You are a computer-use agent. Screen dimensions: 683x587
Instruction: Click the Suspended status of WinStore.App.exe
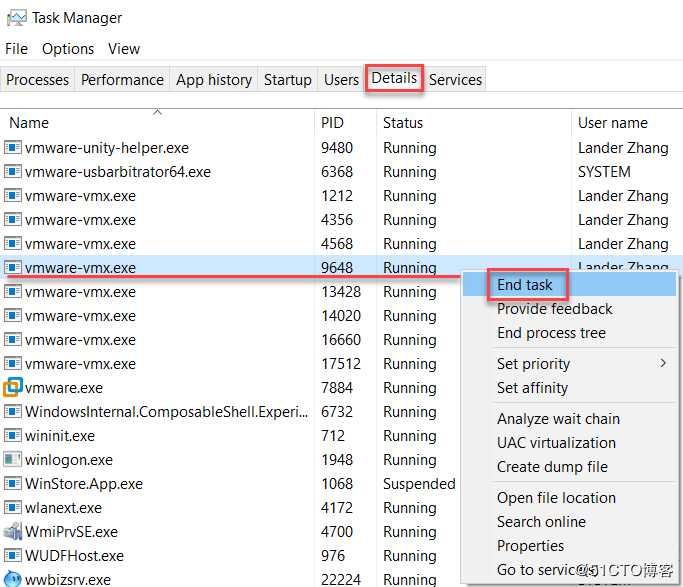tap(419, 483)
